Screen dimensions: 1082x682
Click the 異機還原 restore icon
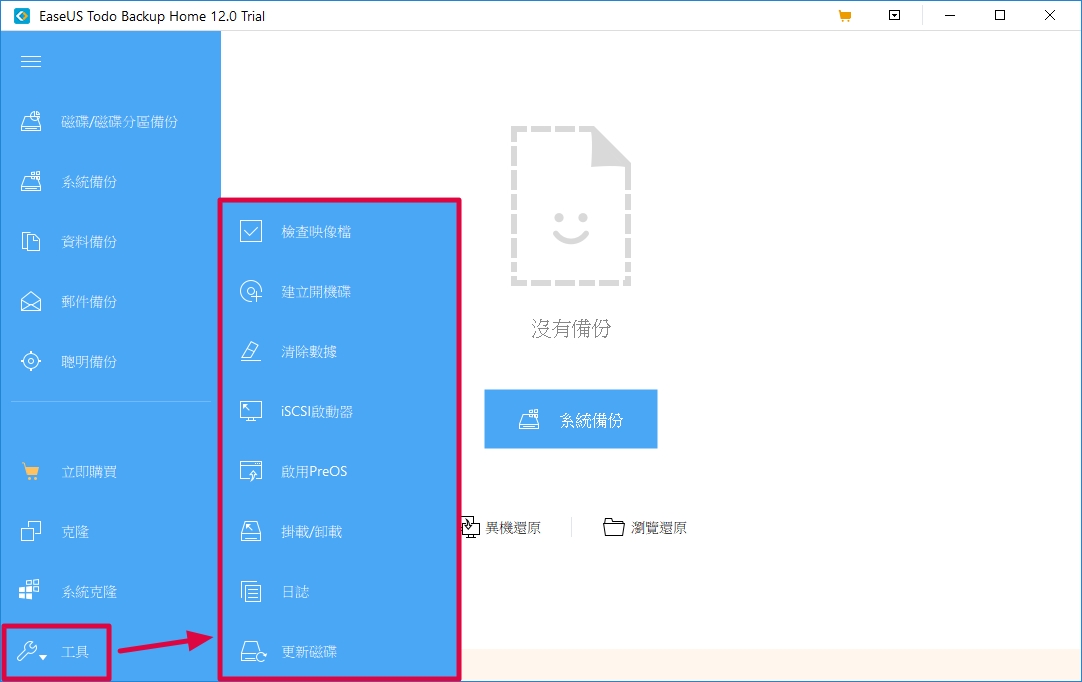pos(469,527)
